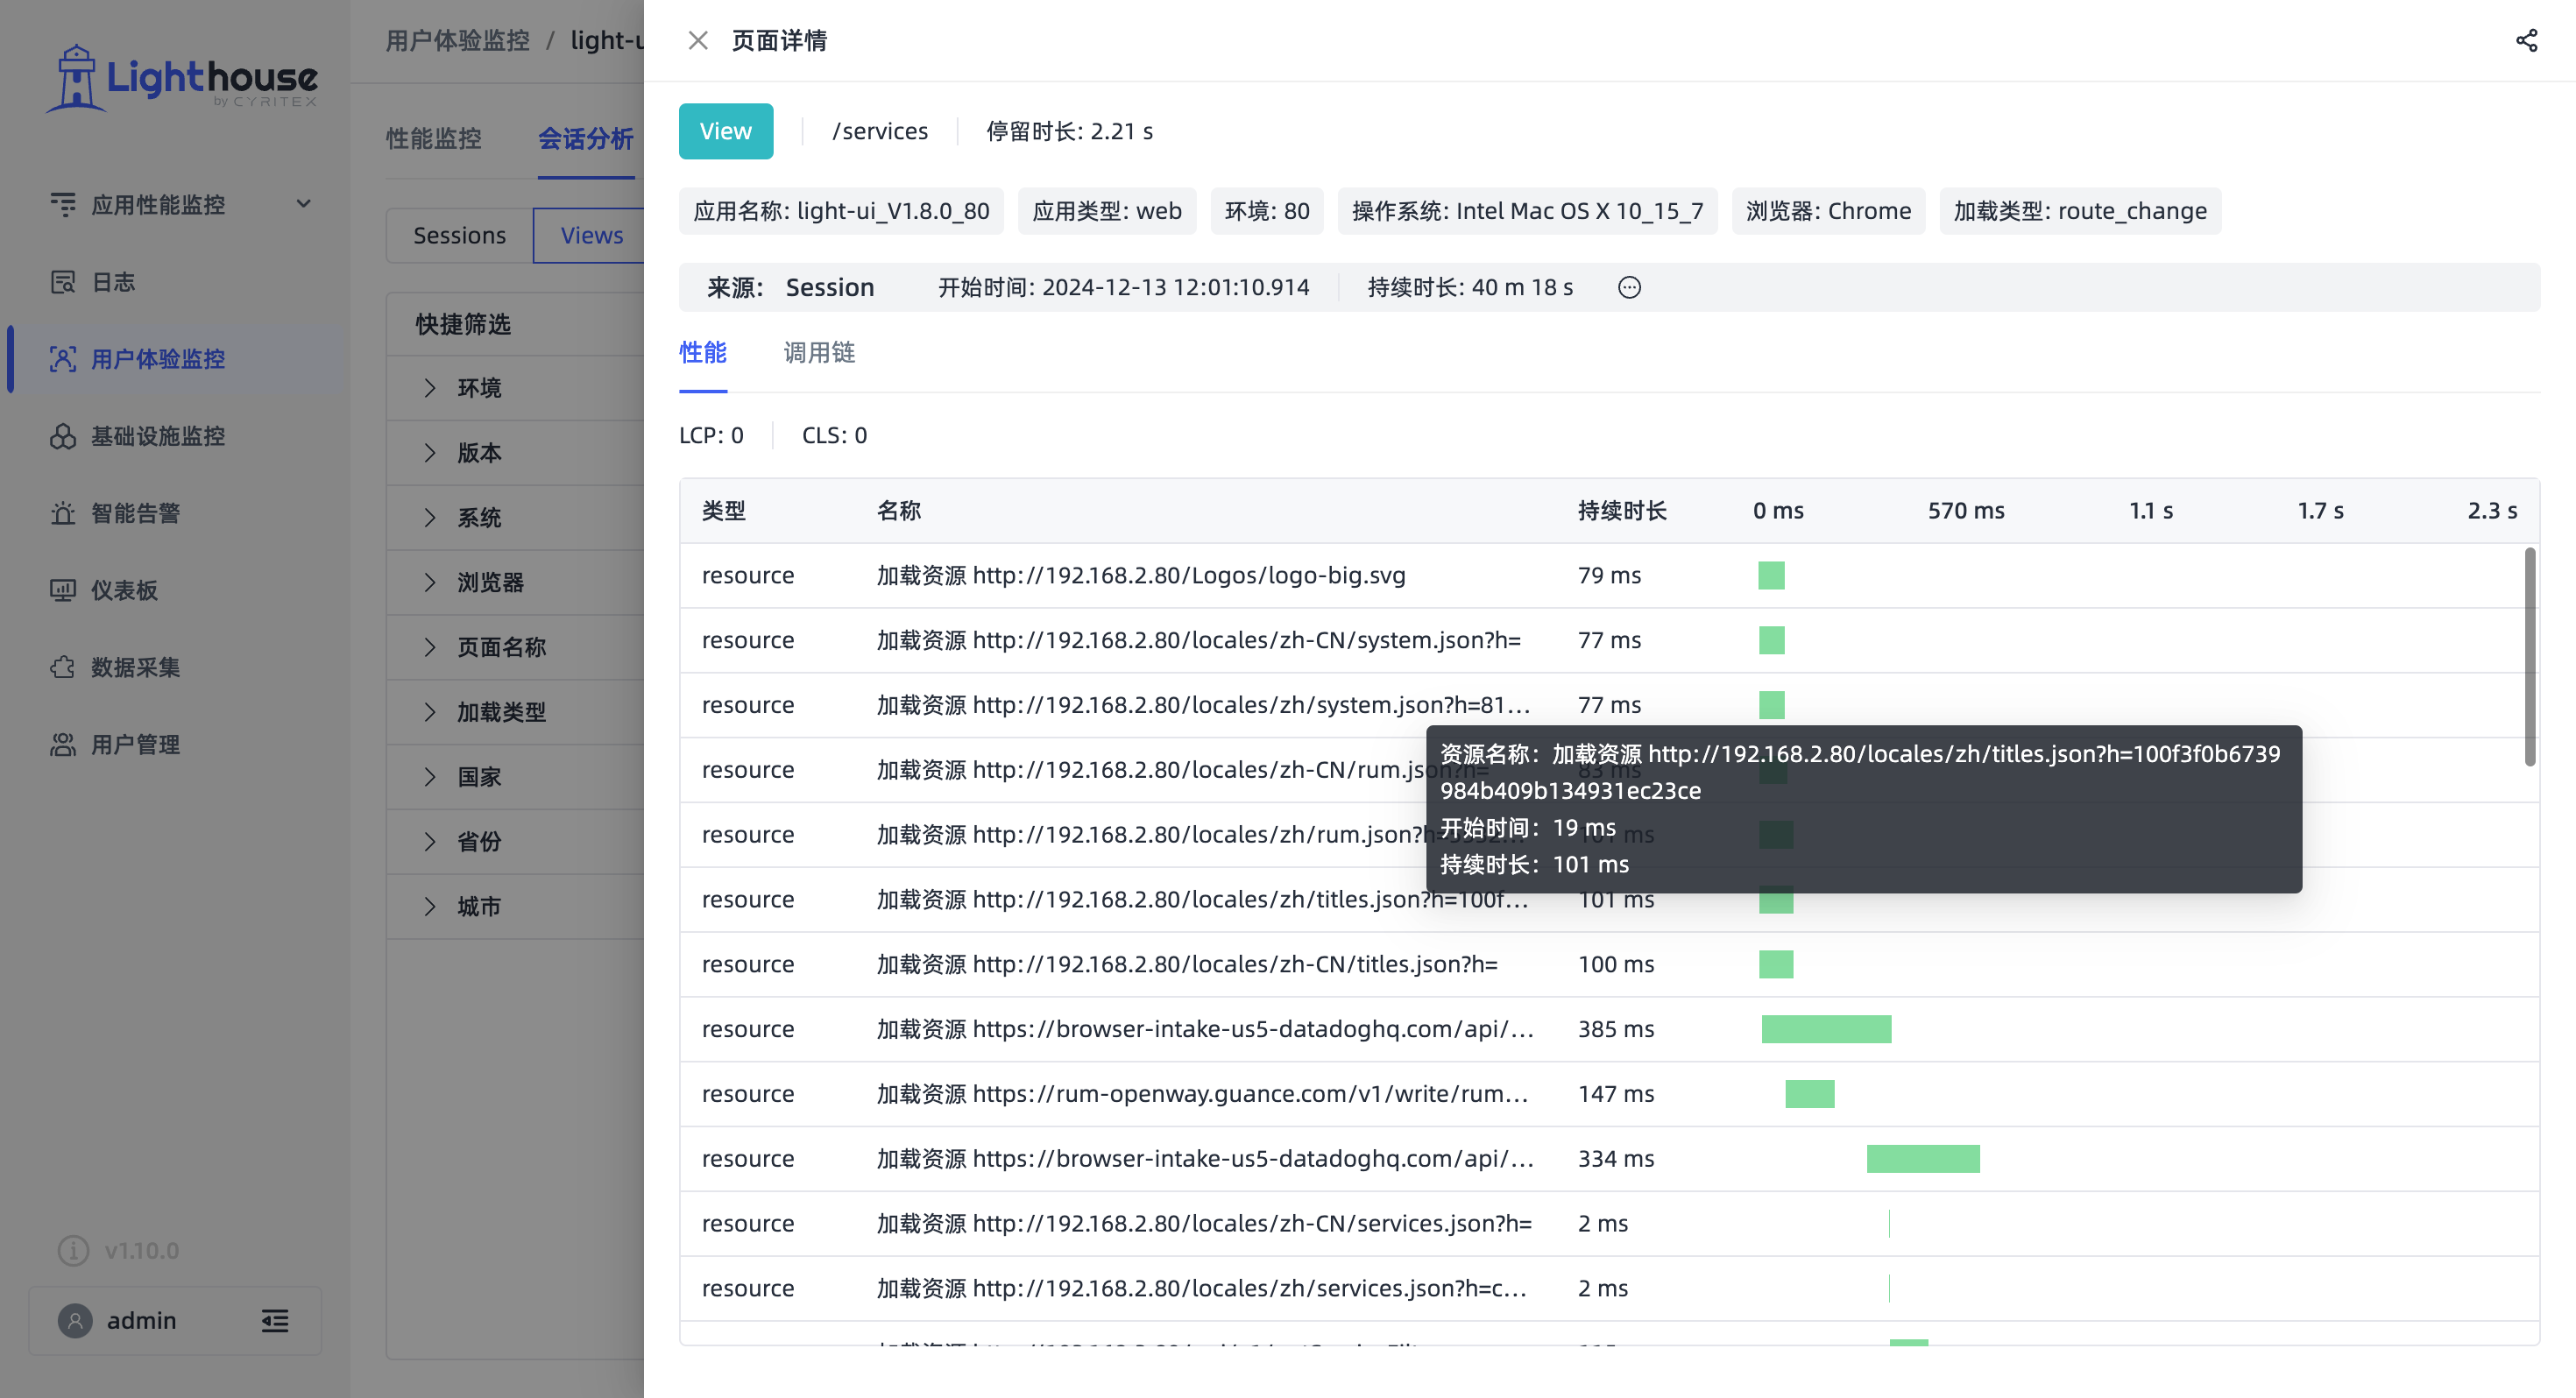Open the Session source link
The width and height of the screenshot is (2576, 1398).
[x=830, y=288]
